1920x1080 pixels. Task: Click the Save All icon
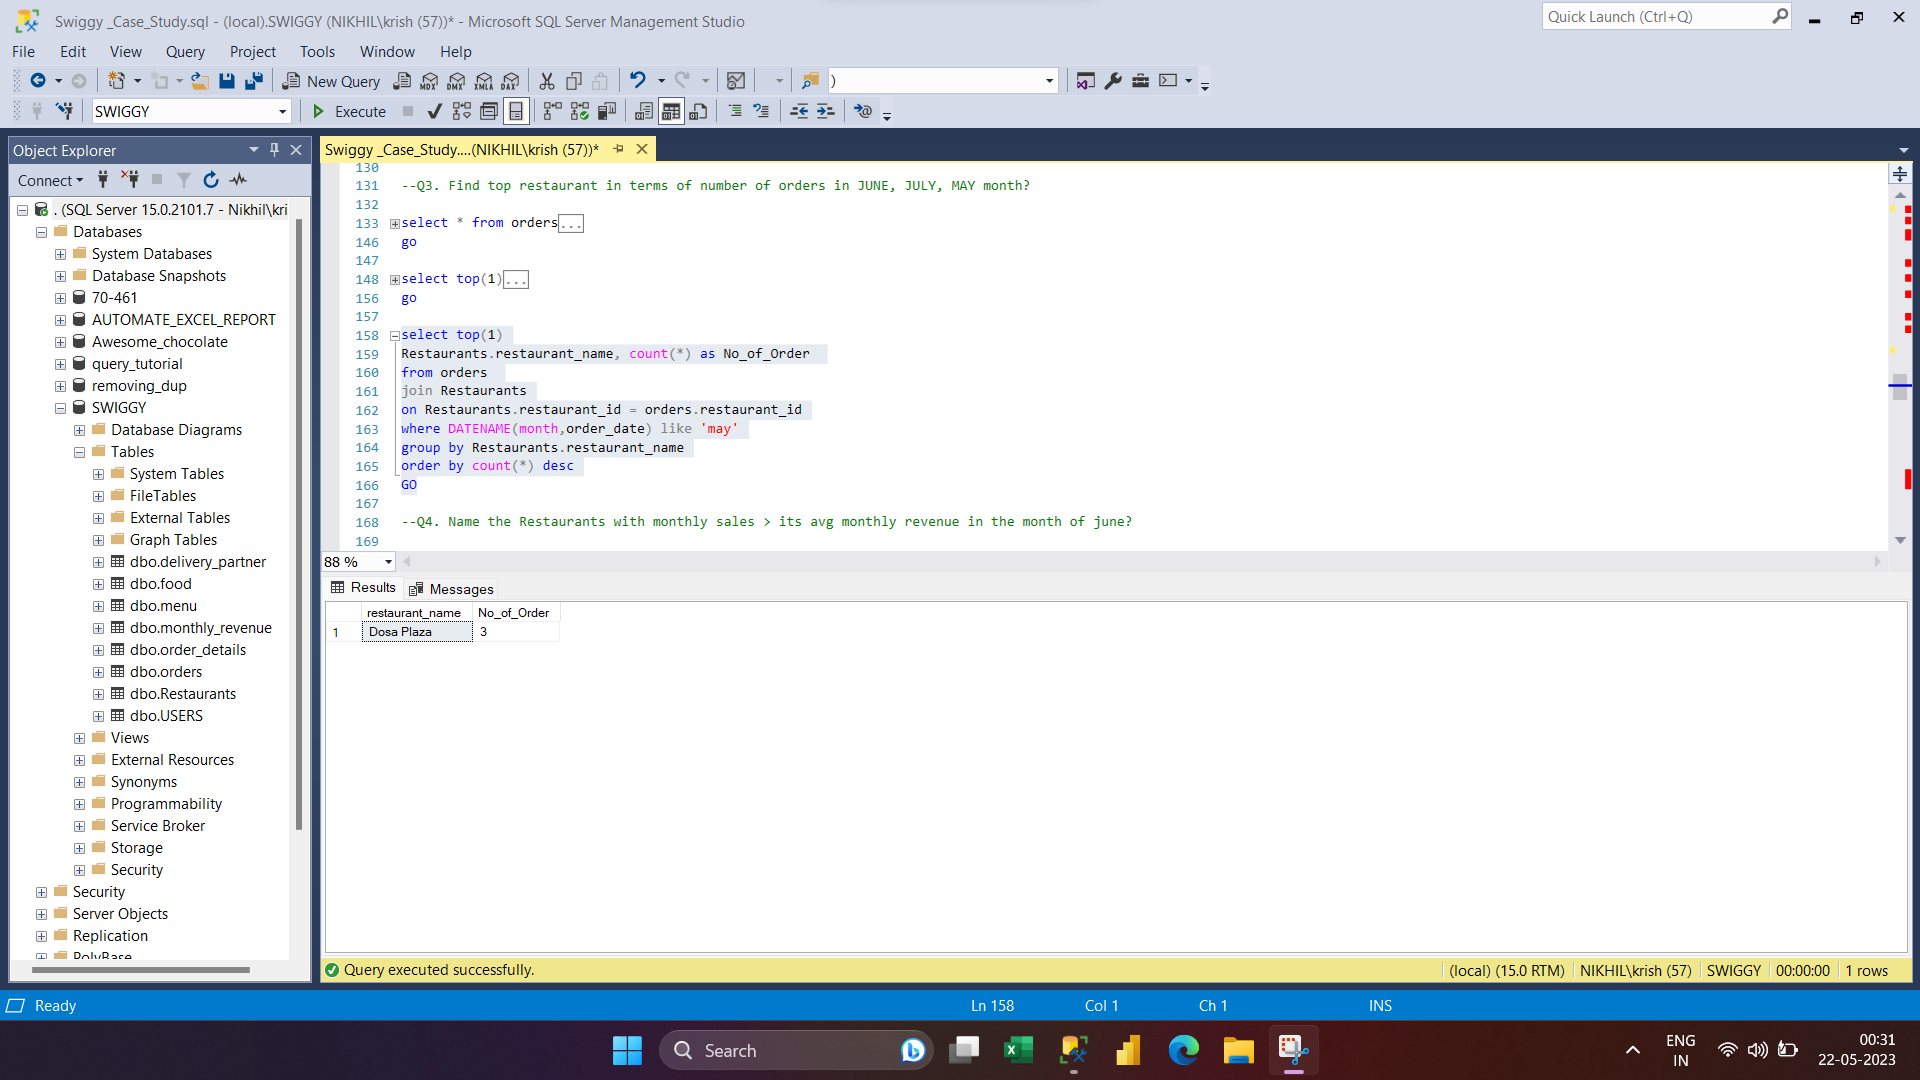(254, 81)
